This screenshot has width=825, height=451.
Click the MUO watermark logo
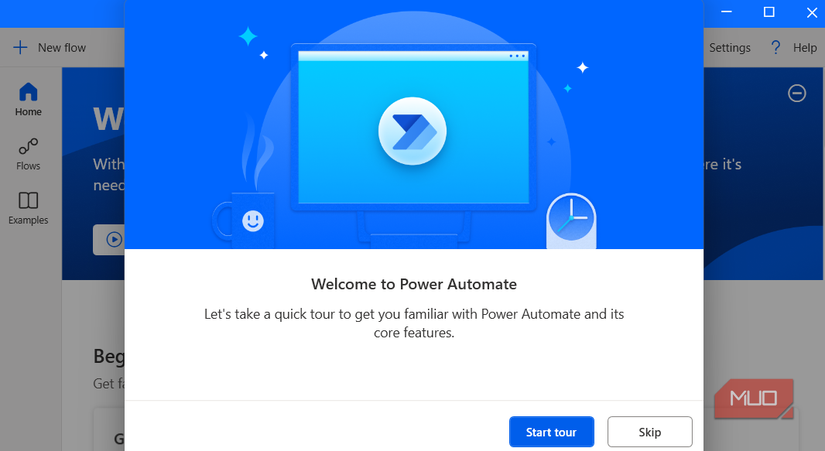[754, 398]
